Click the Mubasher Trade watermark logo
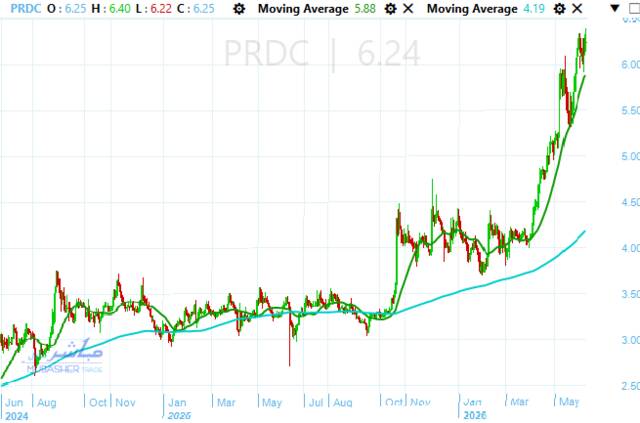This screenshot has width=640, height=423. pyautogui.click(x=65, y=357)
